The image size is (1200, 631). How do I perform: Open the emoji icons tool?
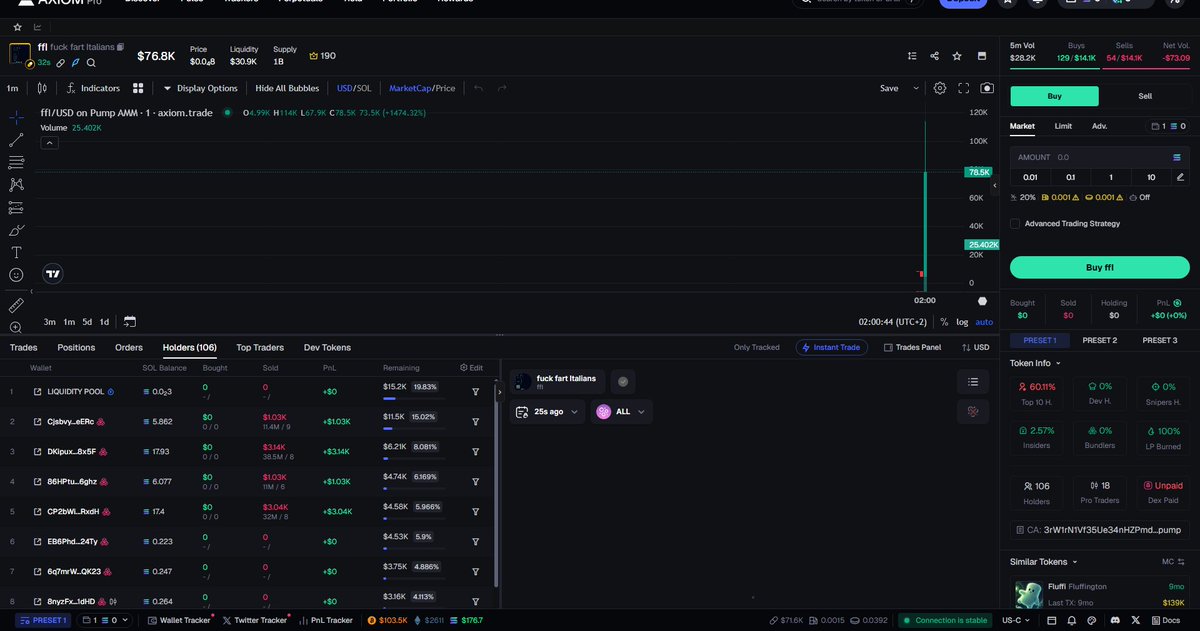point(16,275)
